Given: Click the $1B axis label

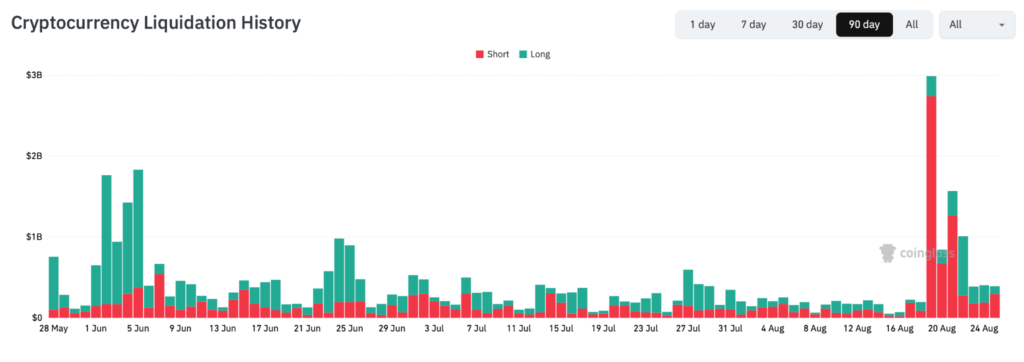Looking at the screenshot, I should tap(35, 237).
